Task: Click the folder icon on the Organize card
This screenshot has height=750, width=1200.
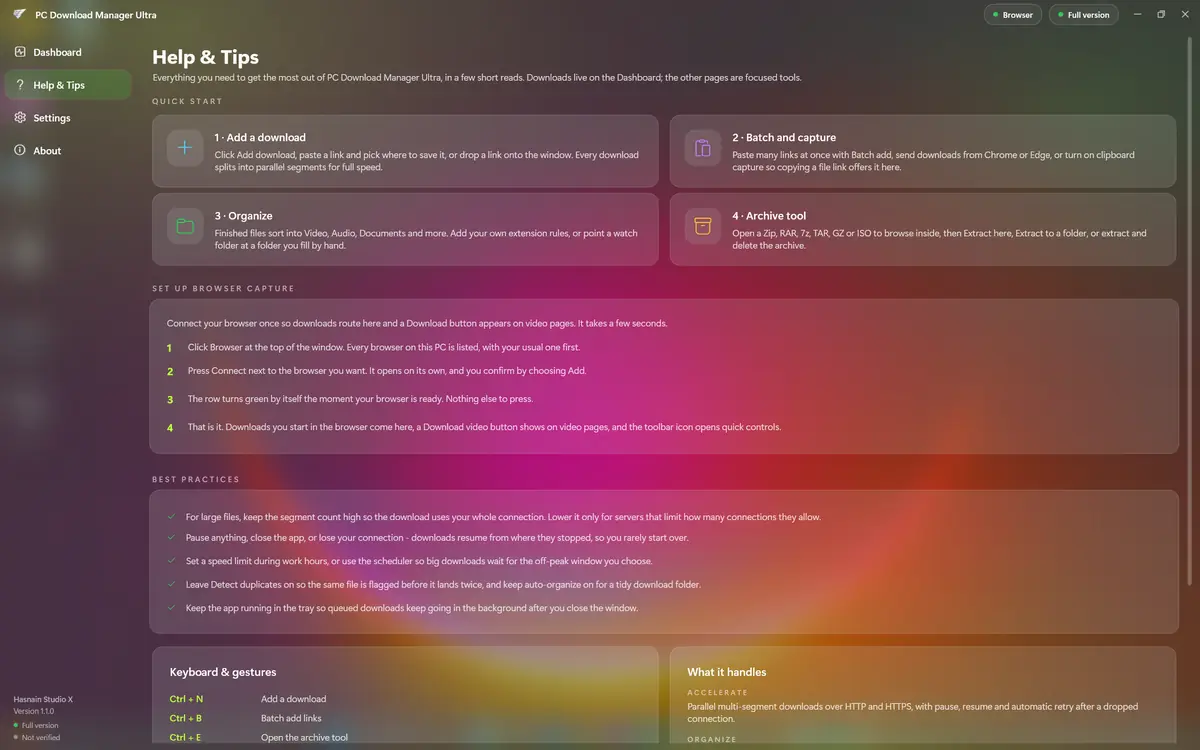Action: click(185, 226)
